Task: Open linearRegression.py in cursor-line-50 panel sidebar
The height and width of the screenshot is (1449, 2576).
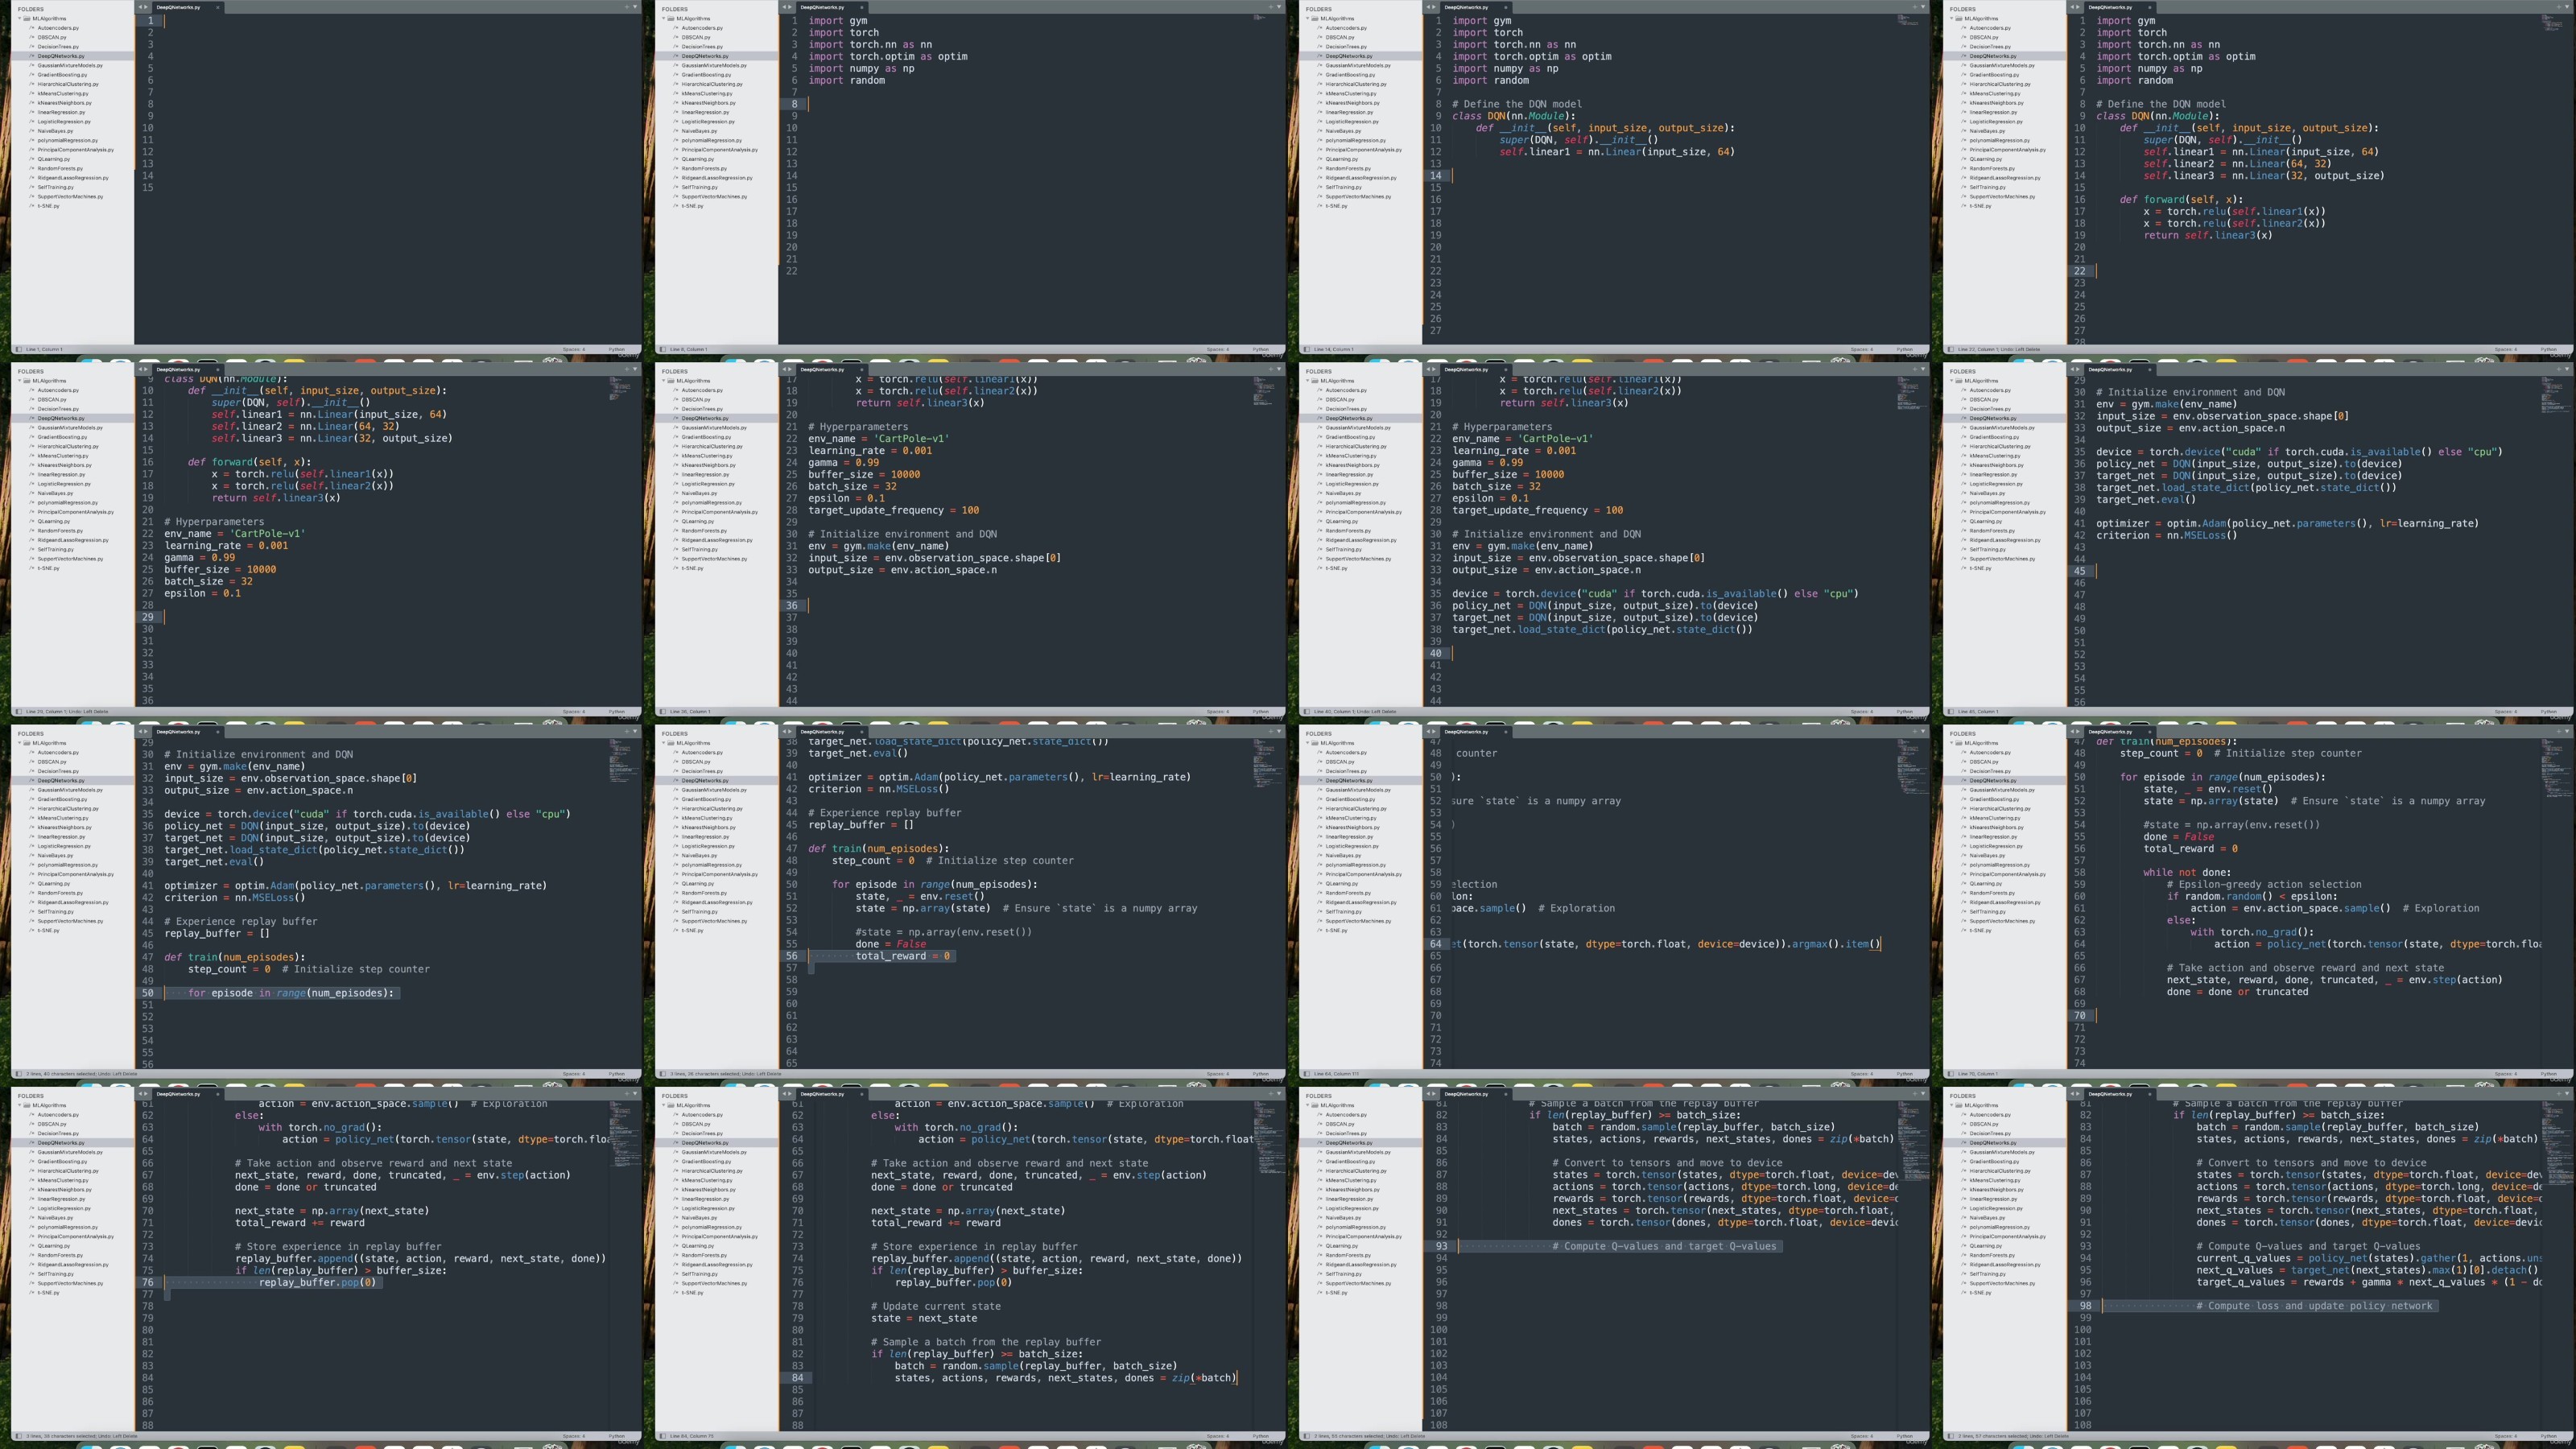Action: [x=61, y=837]
